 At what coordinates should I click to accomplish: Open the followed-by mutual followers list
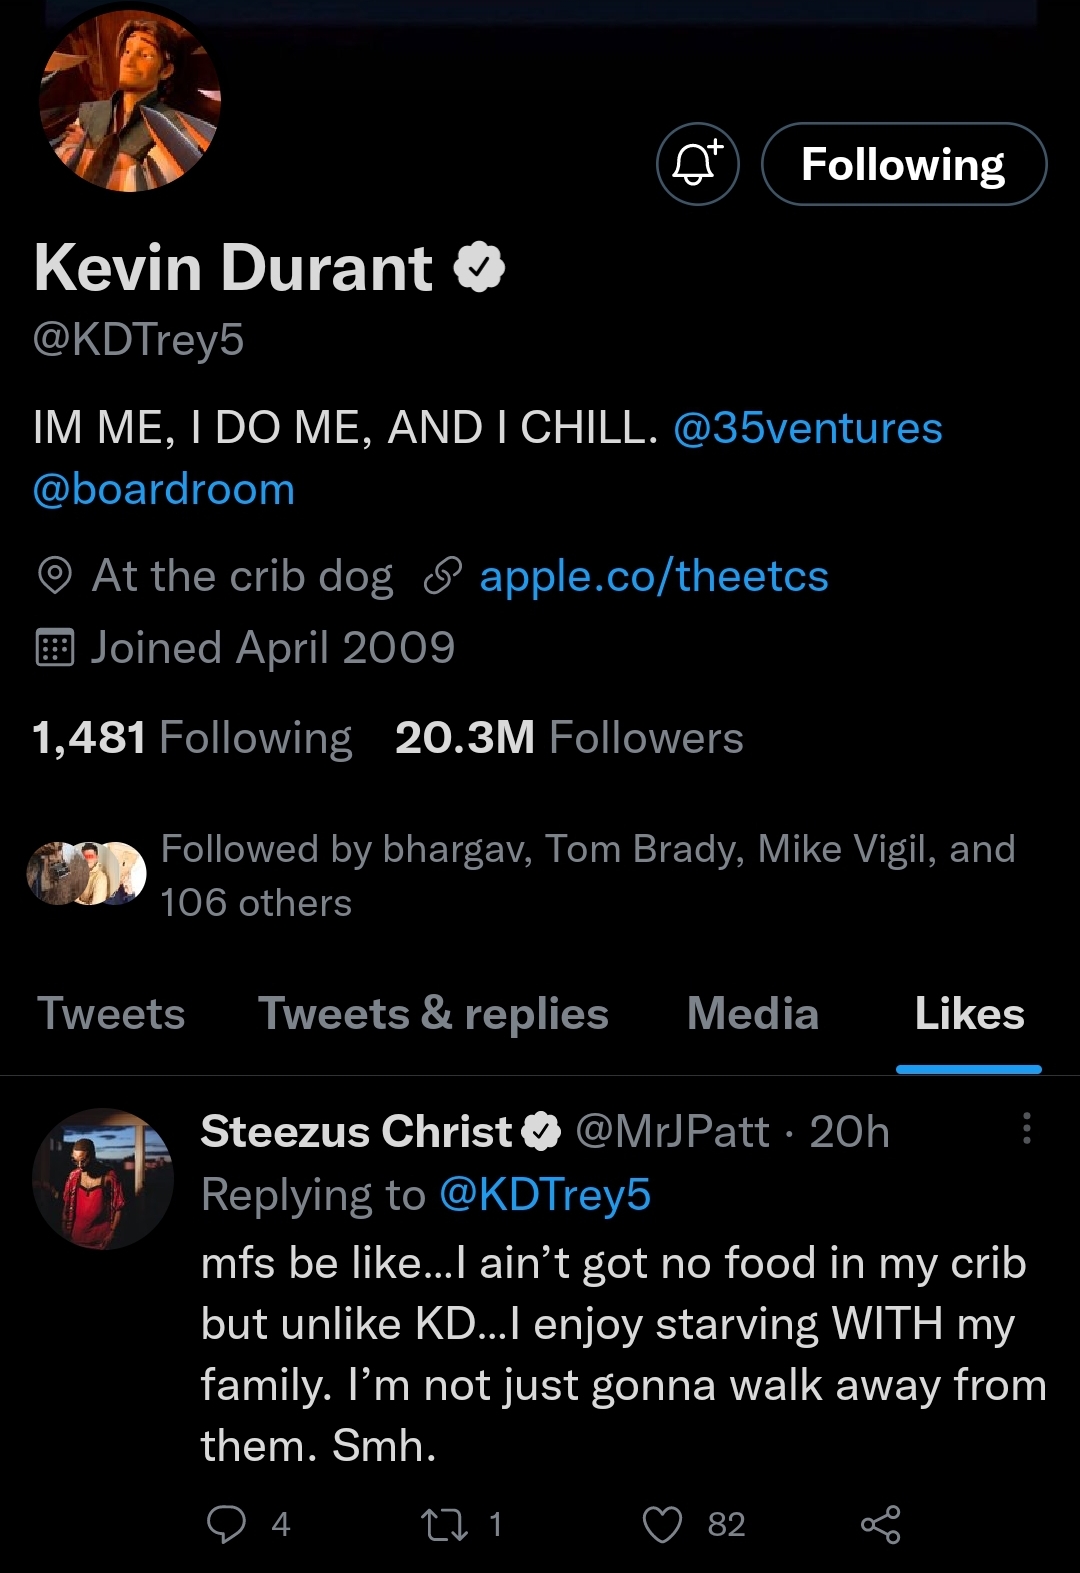[587, 875]
